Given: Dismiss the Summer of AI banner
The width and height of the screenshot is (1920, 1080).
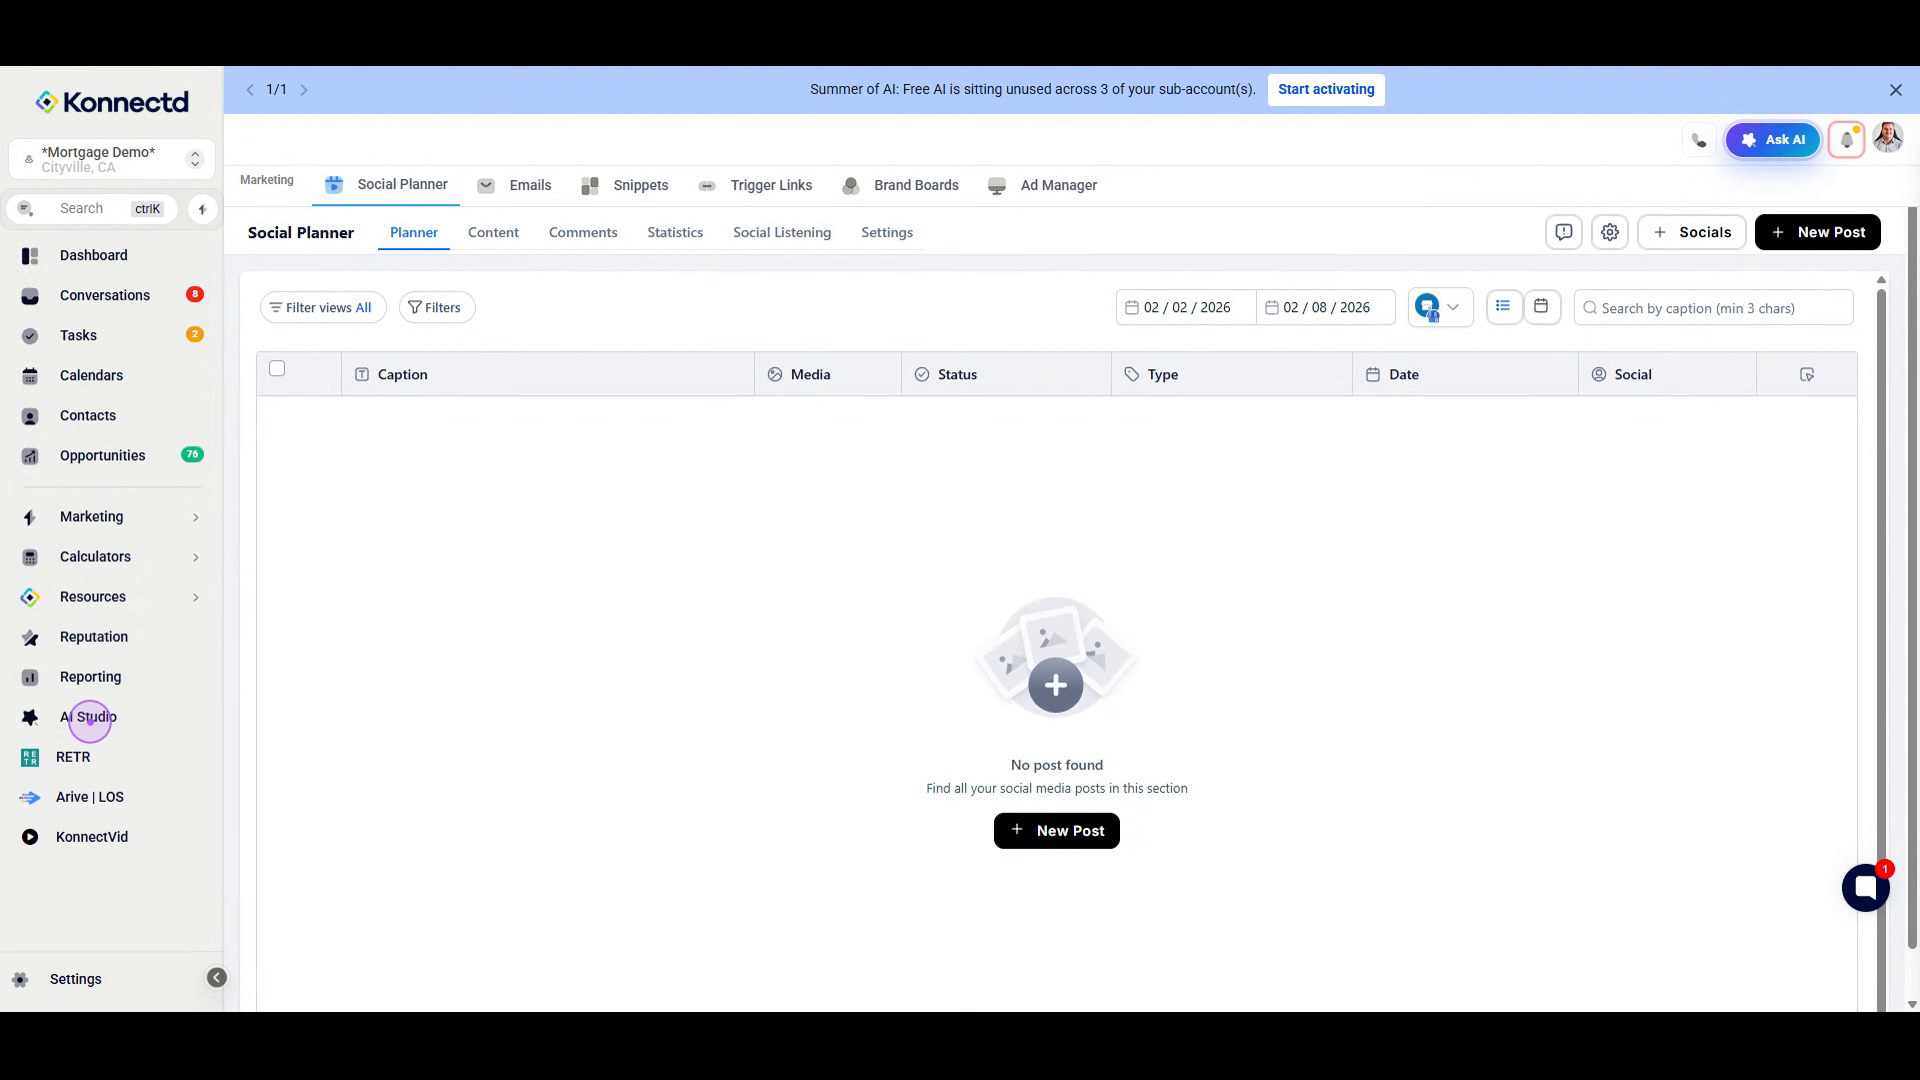Looking at the screenshot, I should 1895,90.
